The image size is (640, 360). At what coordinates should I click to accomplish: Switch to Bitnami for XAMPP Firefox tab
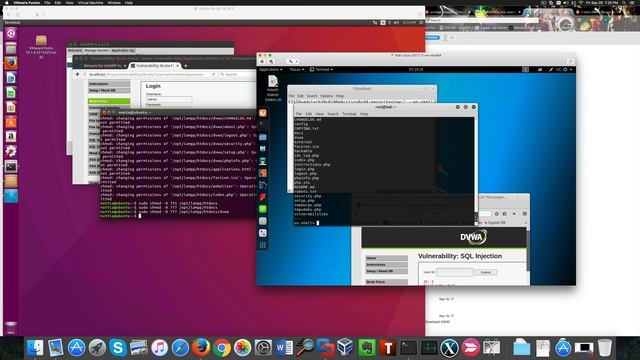tap(102, 66)
